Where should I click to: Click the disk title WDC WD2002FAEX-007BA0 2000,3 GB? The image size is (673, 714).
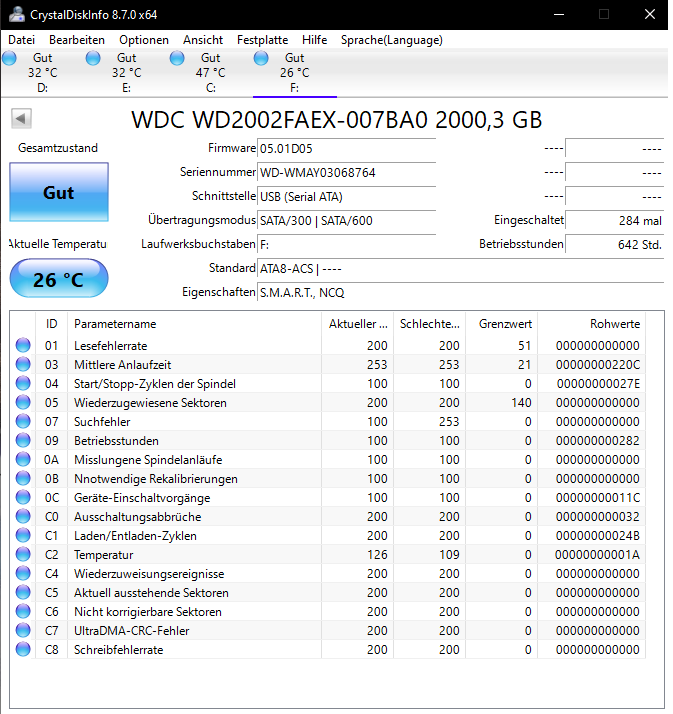(x=336, y=120)
